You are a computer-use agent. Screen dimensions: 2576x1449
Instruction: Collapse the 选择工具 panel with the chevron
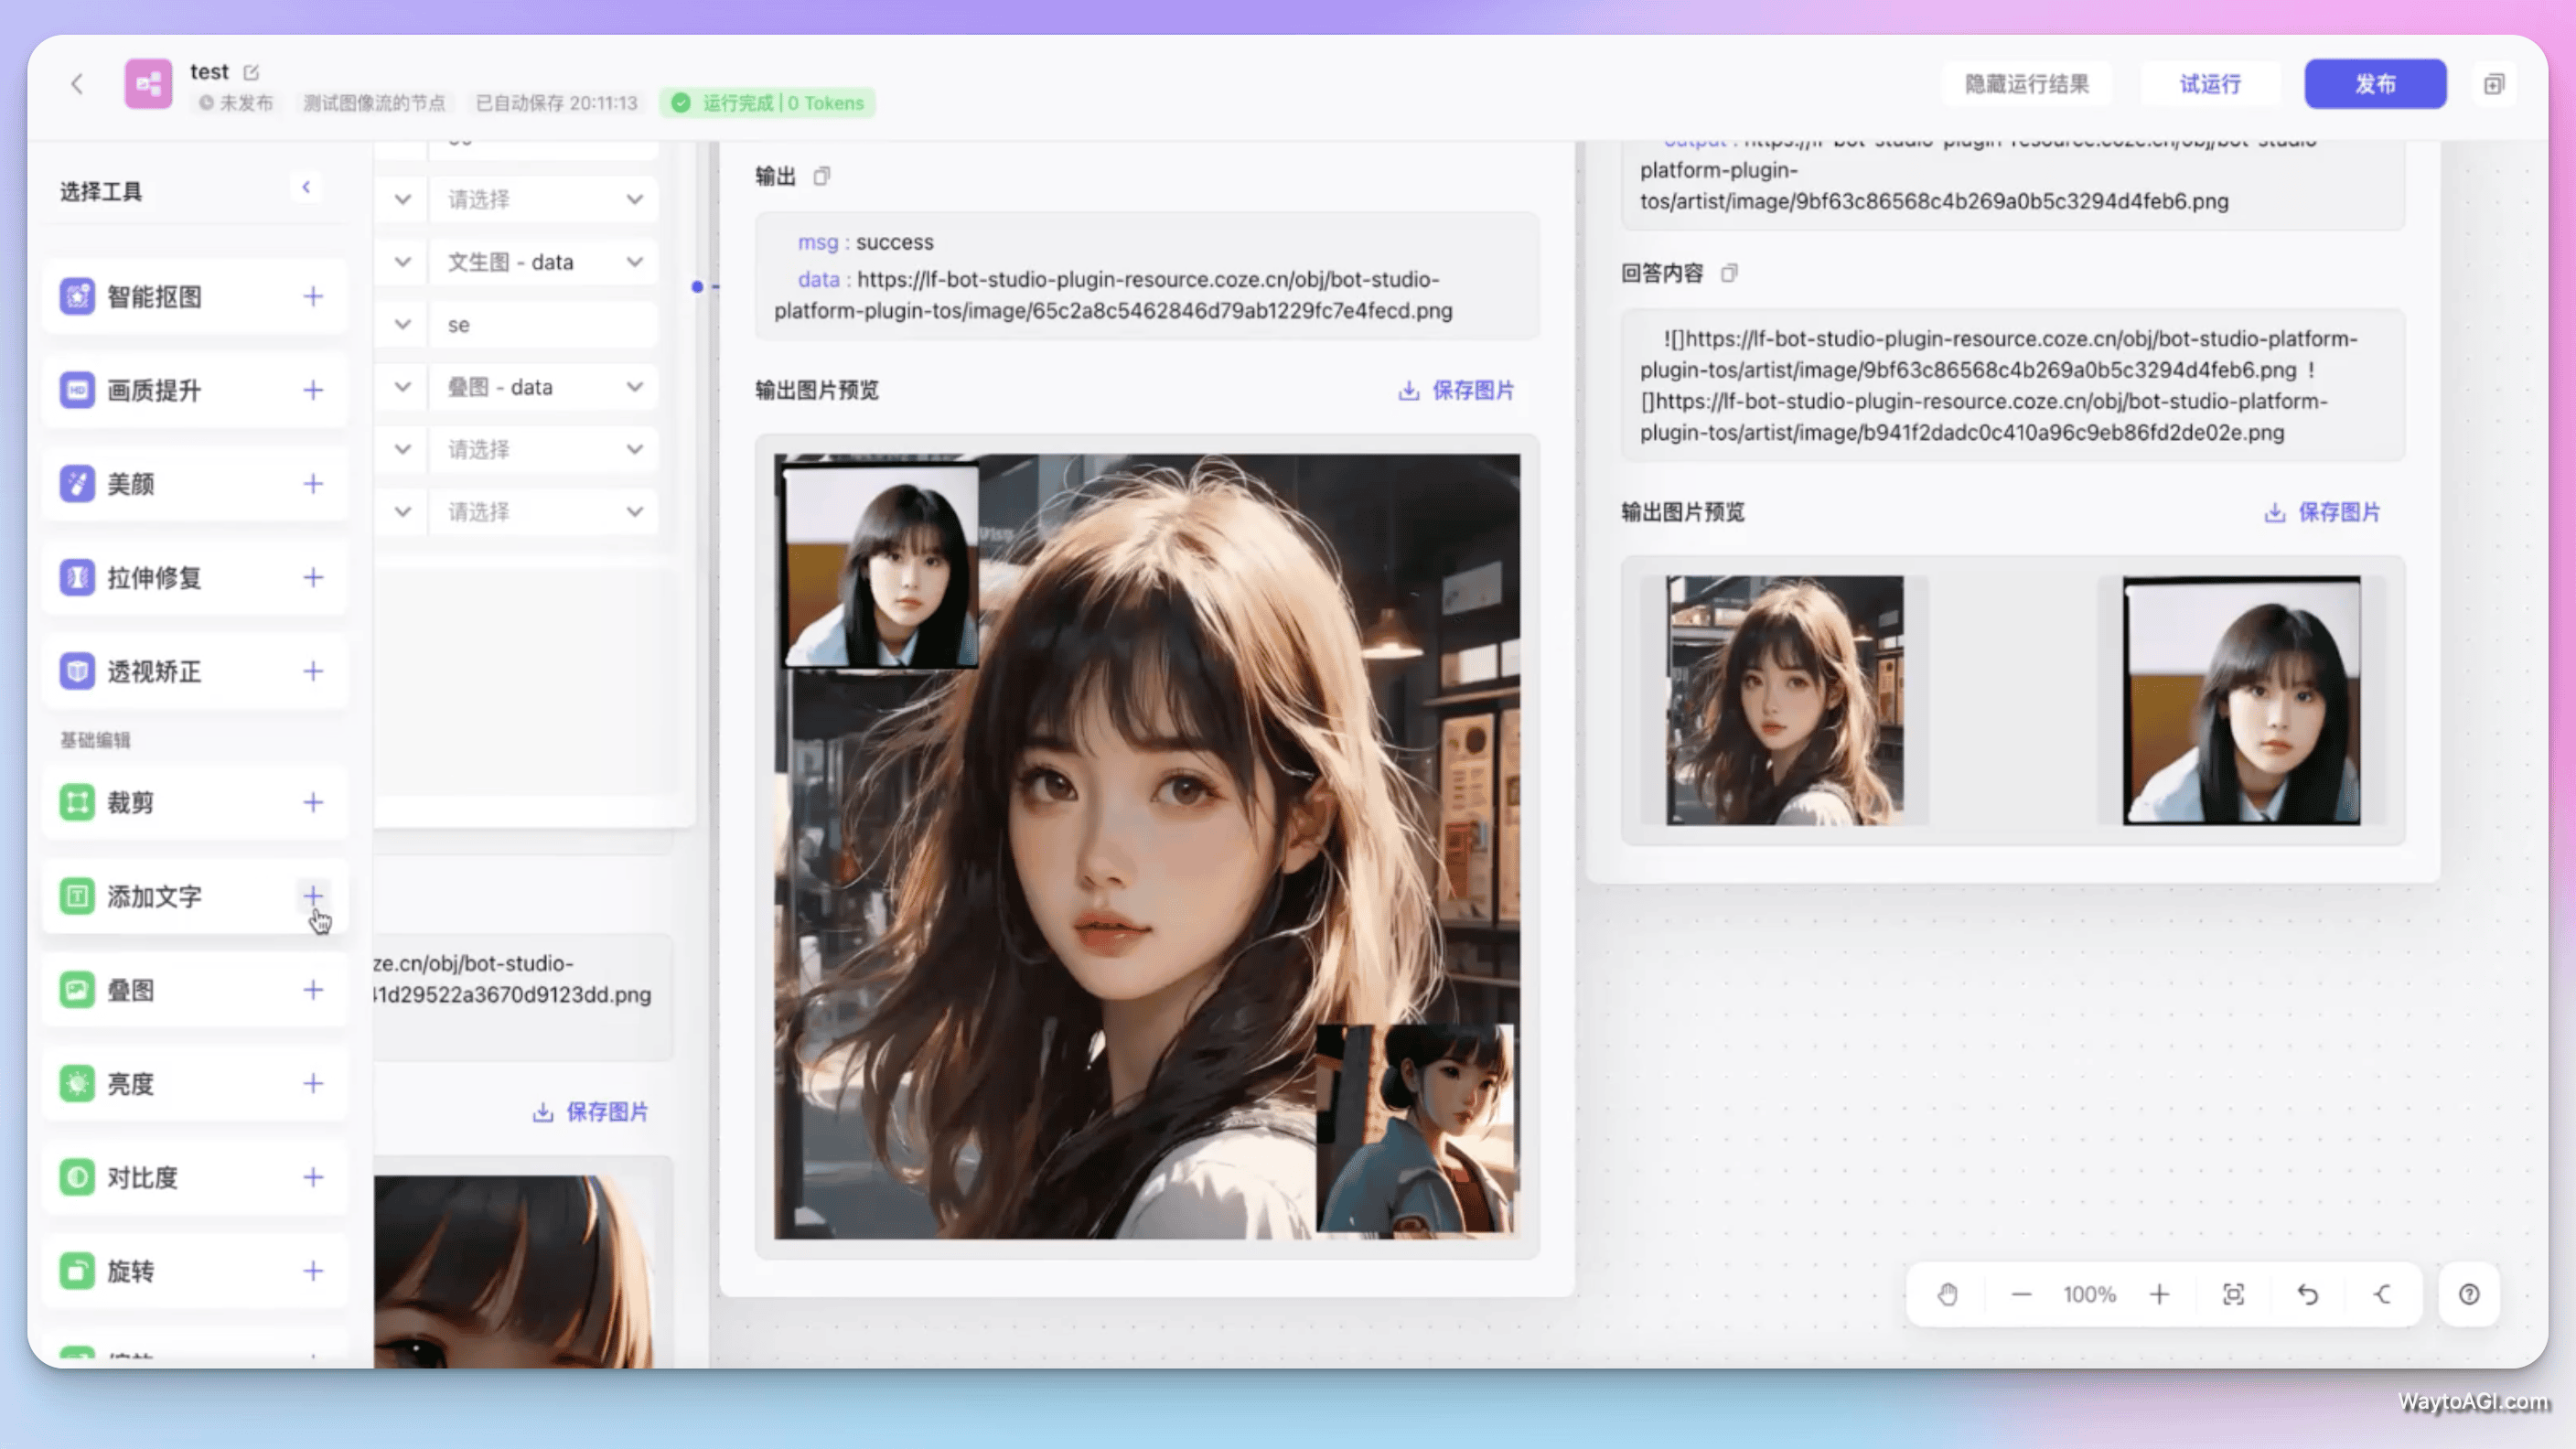307,187
